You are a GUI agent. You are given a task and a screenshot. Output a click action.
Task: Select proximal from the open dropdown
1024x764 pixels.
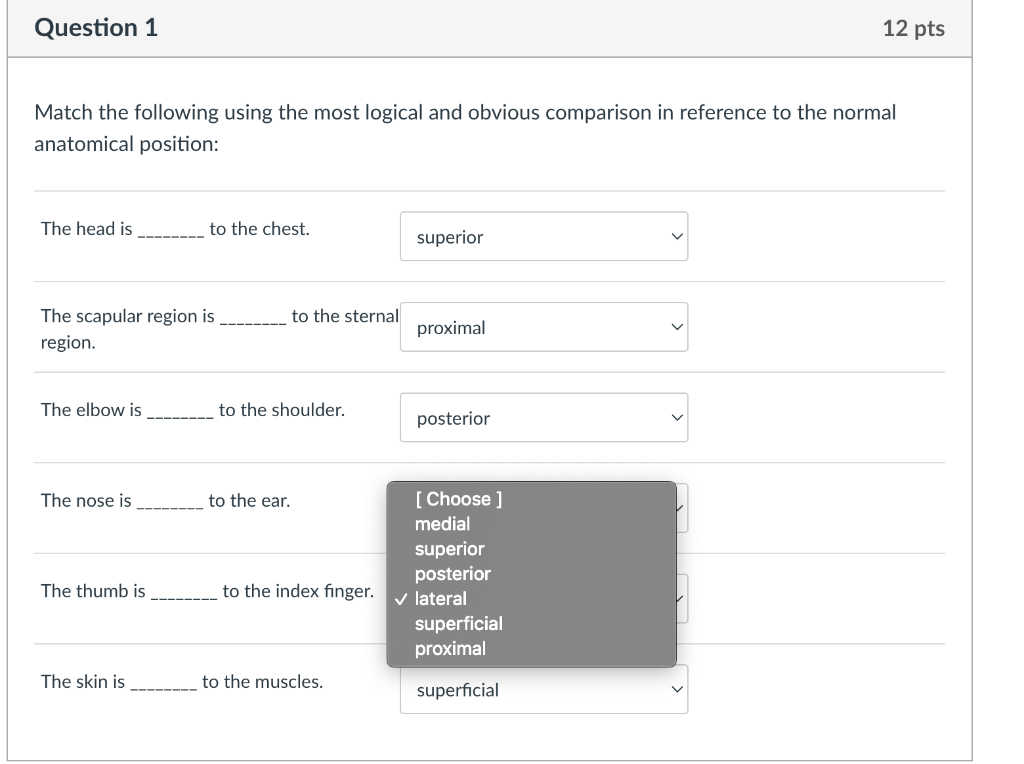[x=449, y=648]
